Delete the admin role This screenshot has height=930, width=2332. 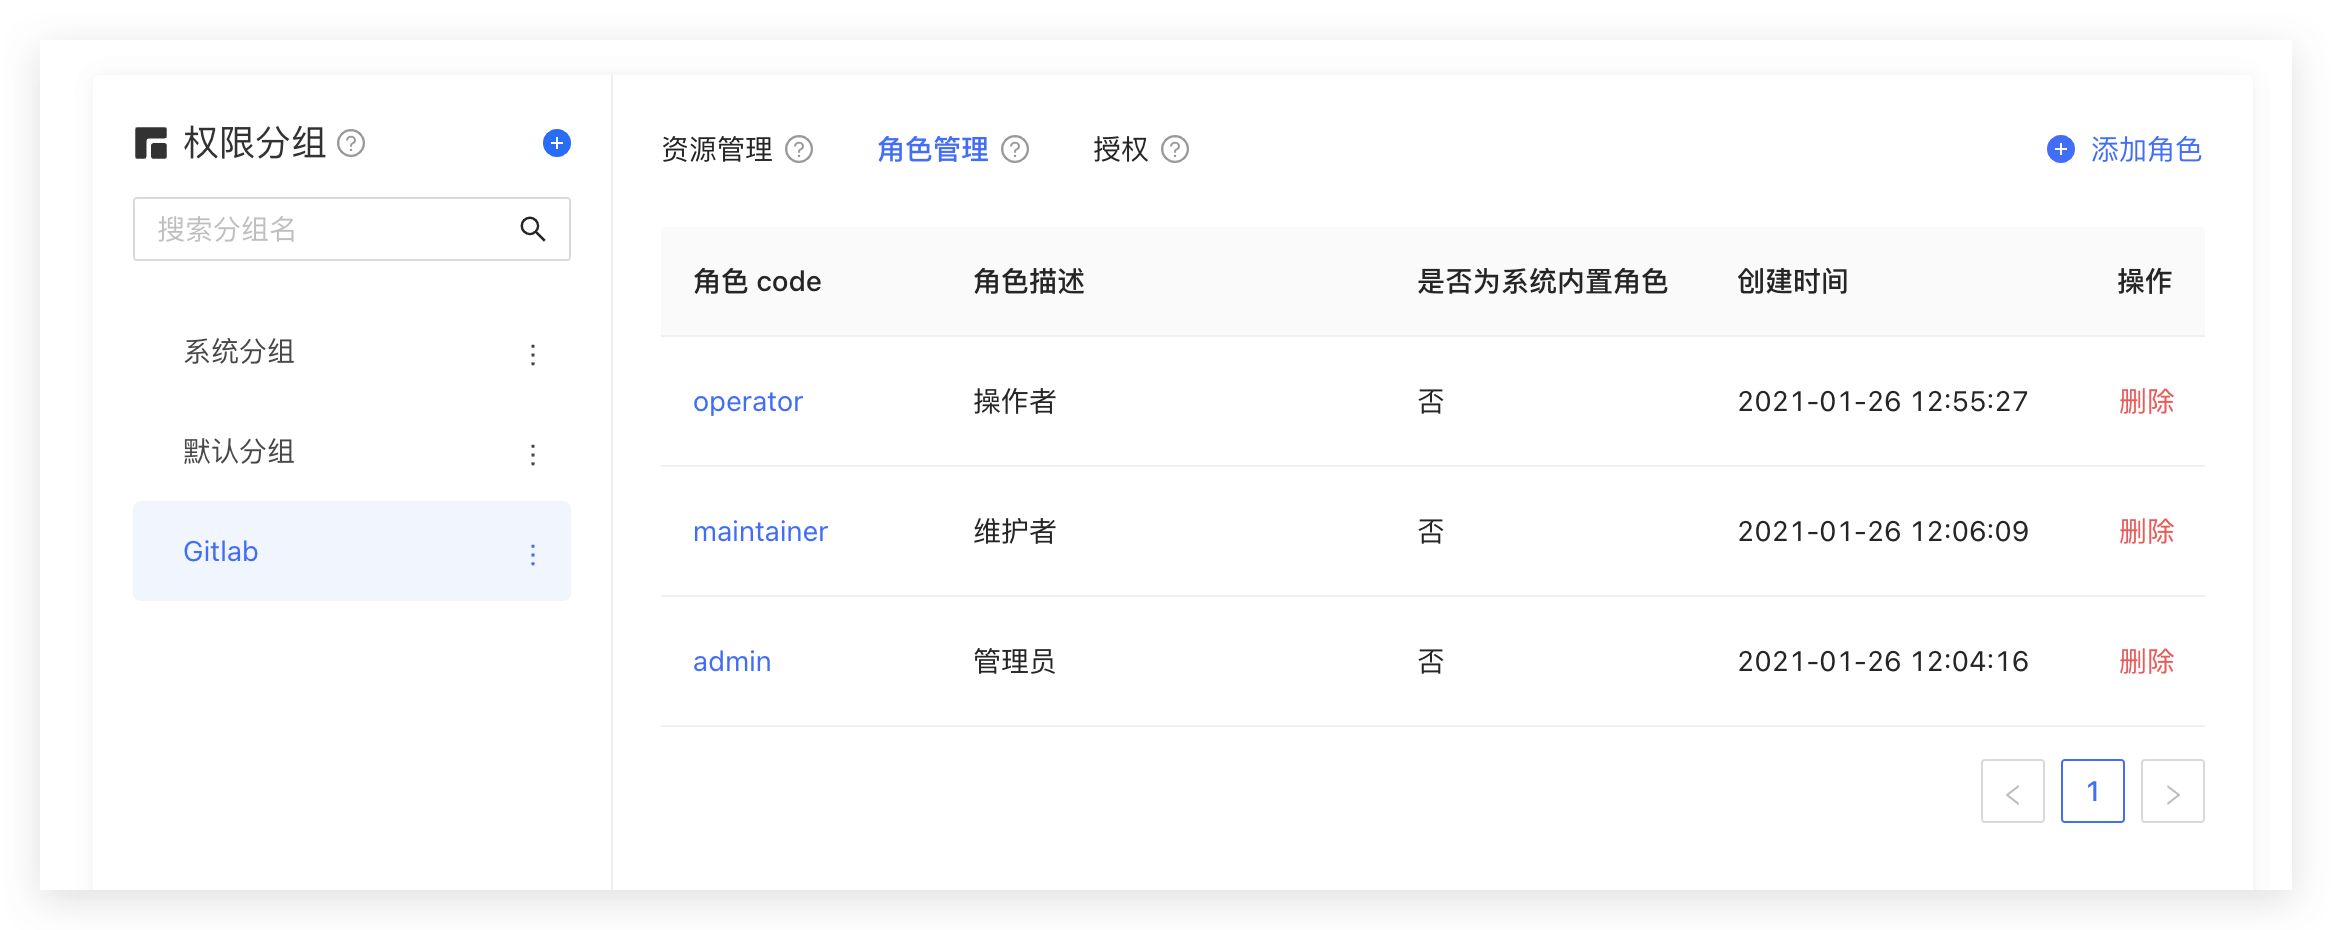click(x=2146, y=661)
